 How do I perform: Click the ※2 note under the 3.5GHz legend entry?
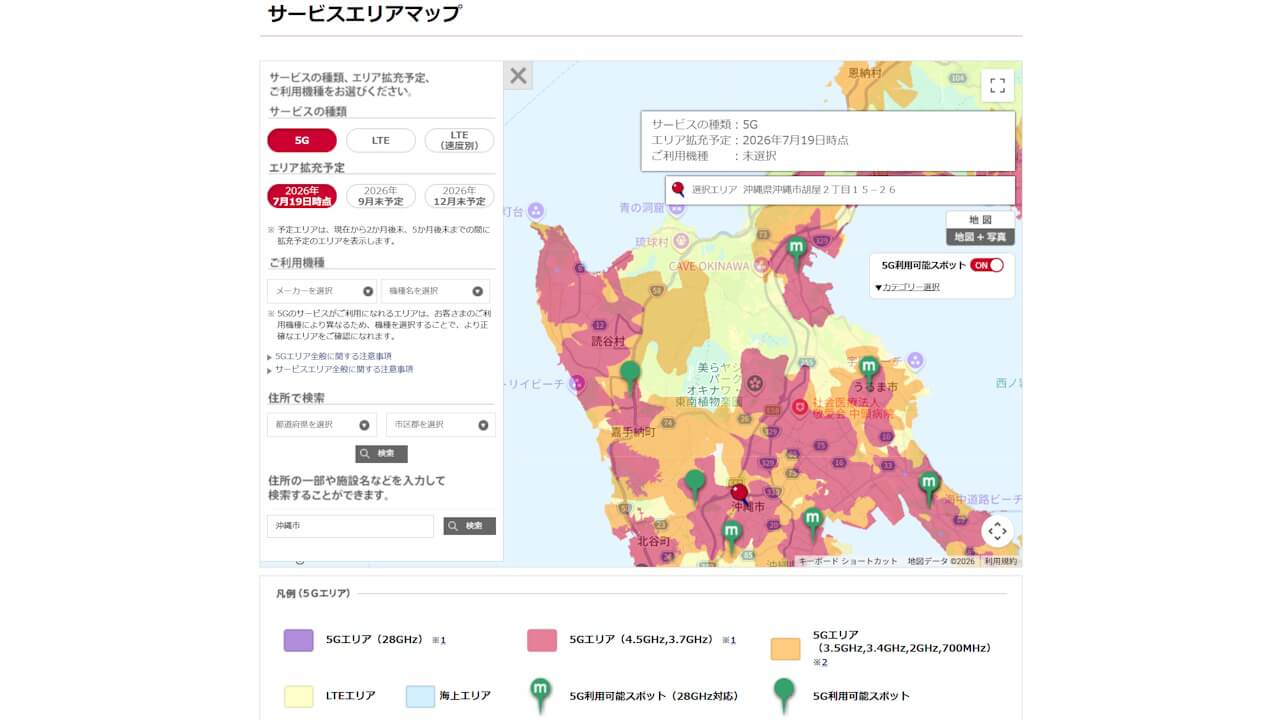[819, 662]
